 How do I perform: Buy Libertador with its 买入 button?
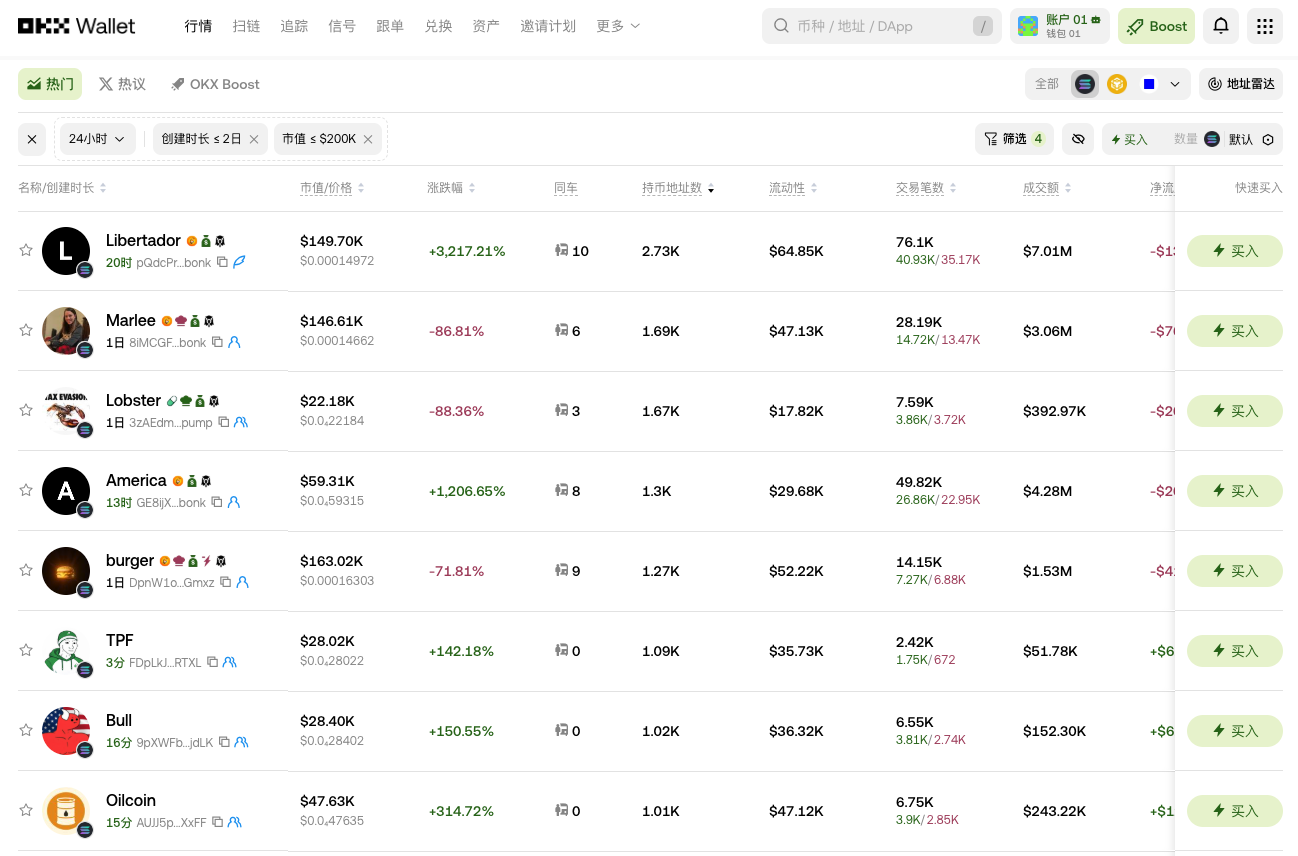1235,251
